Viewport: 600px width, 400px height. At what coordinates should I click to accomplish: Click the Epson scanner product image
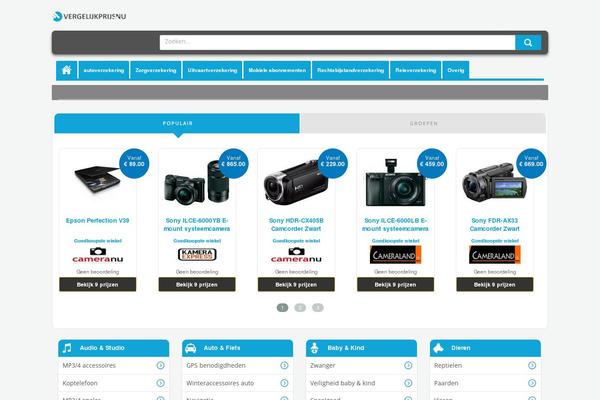click(x=98, y=180)
